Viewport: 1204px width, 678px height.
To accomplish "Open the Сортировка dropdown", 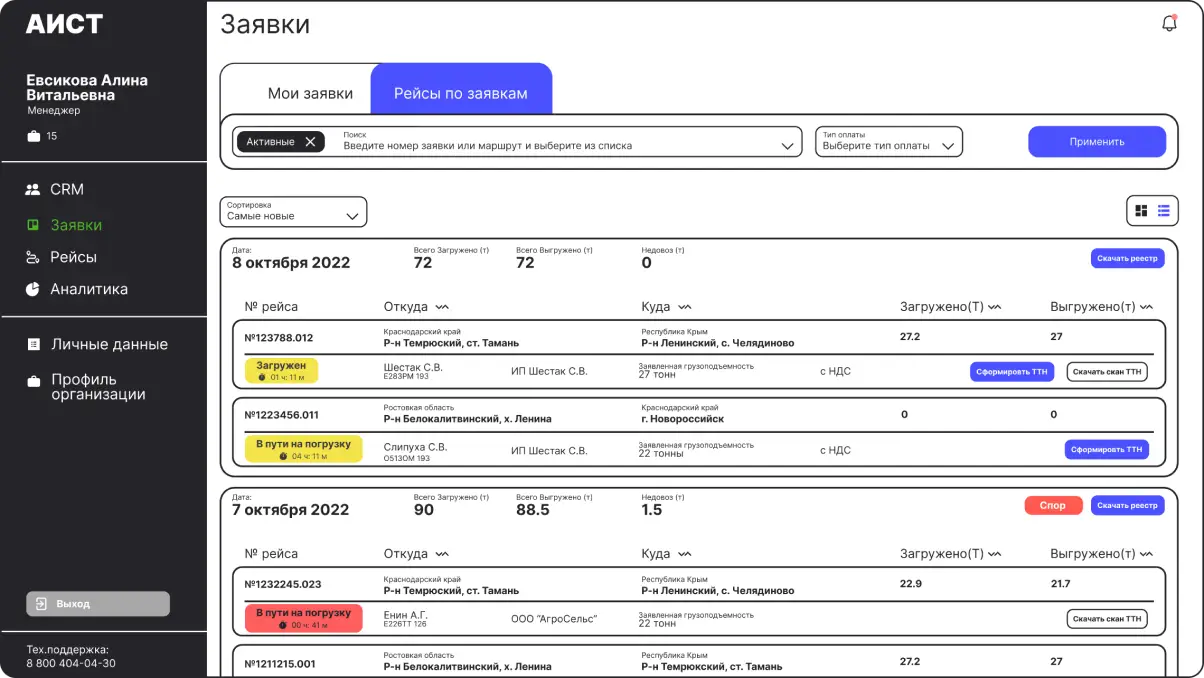I will [x=293, y=212].
